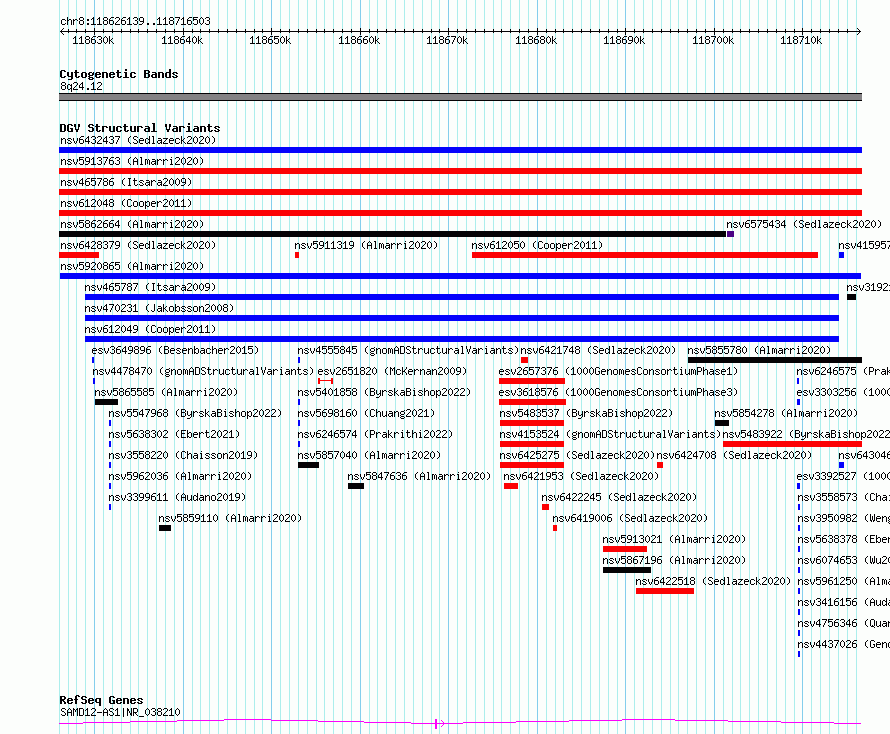Select nsv612050 (Cooper2011) label

point(537,245)
